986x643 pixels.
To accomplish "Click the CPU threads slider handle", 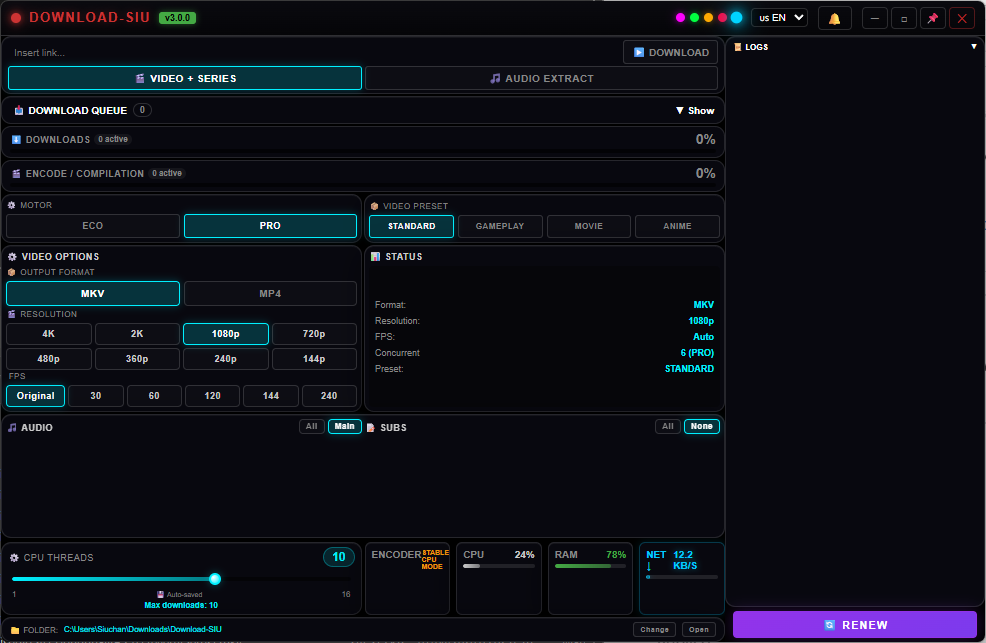I will pyautogui.click(x=215, y=579).
